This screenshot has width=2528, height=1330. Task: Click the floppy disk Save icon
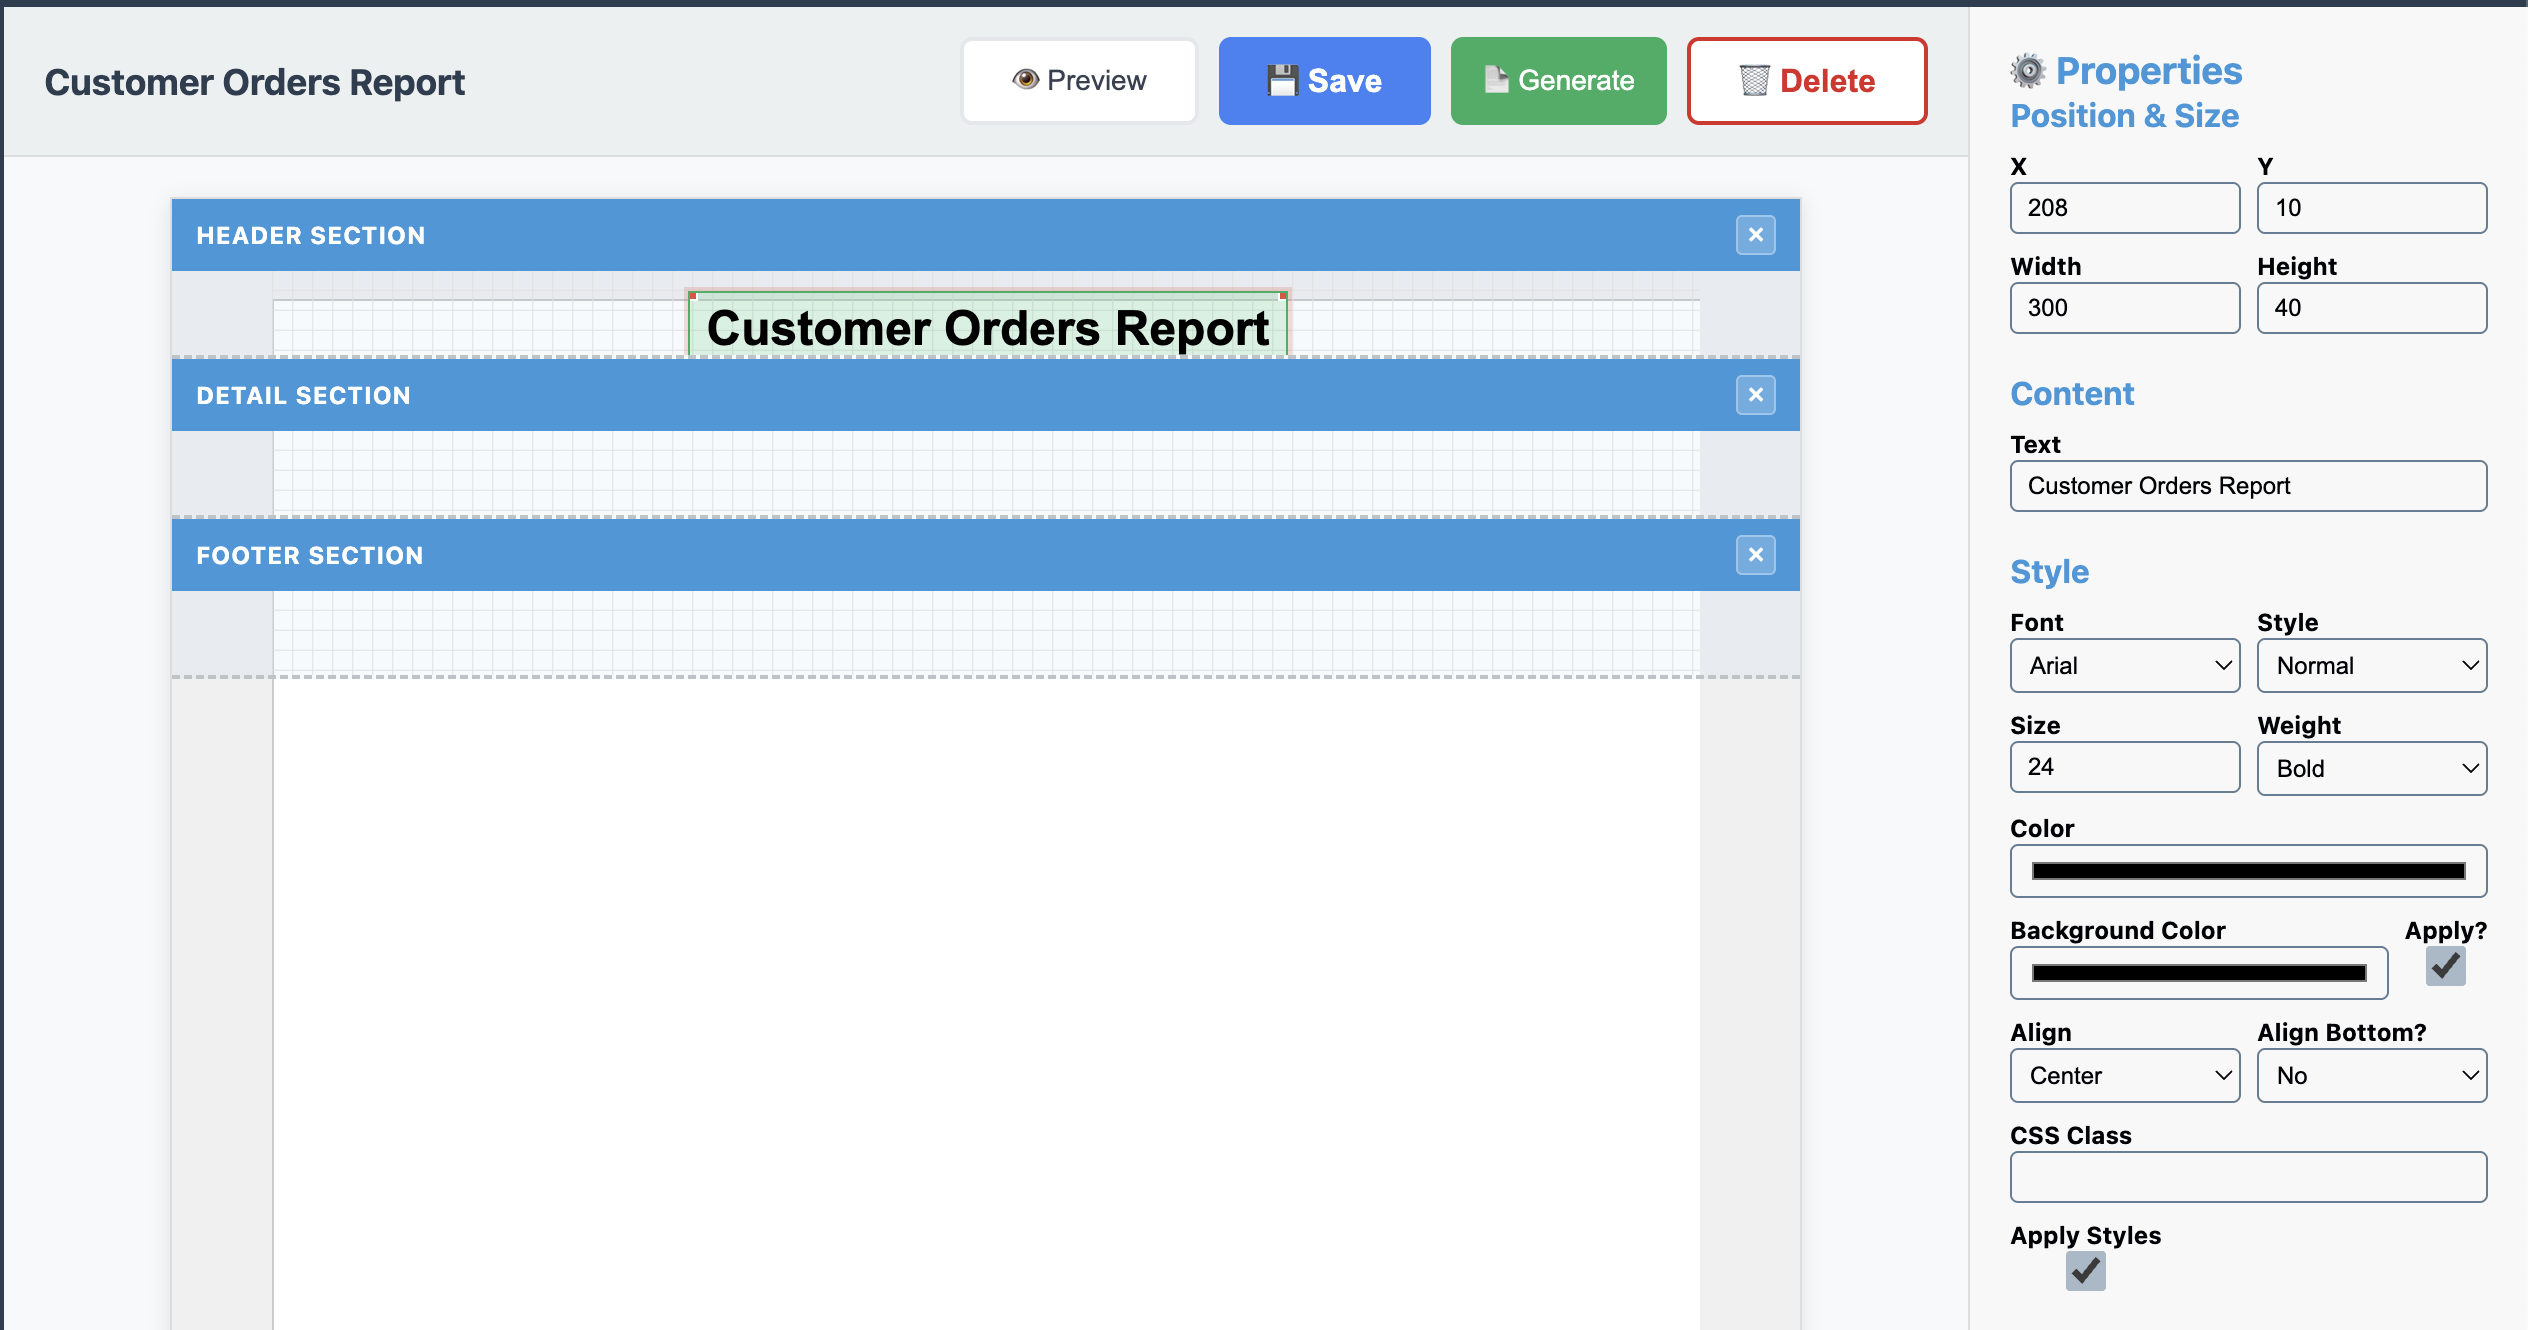tap(1282, 80)
